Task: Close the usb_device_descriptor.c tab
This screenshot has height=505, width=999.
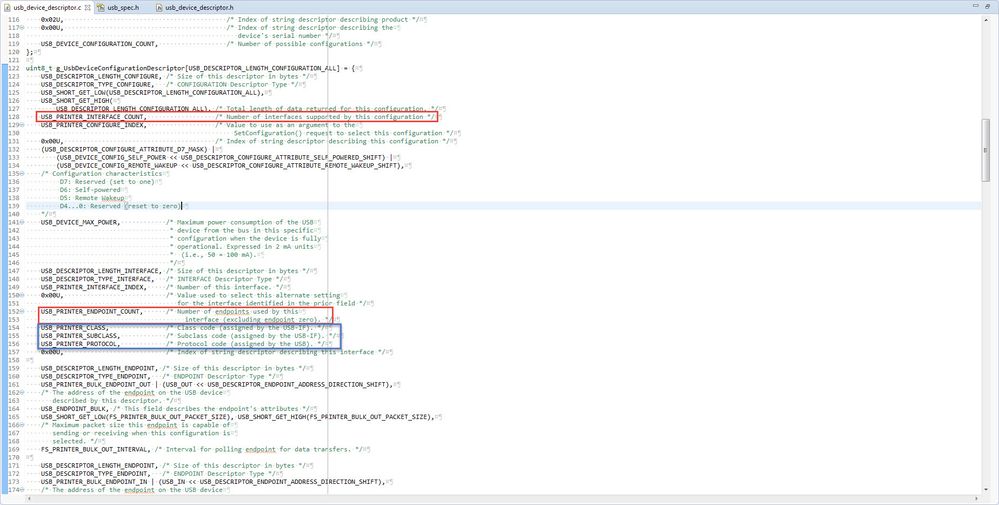Action: 87,8
